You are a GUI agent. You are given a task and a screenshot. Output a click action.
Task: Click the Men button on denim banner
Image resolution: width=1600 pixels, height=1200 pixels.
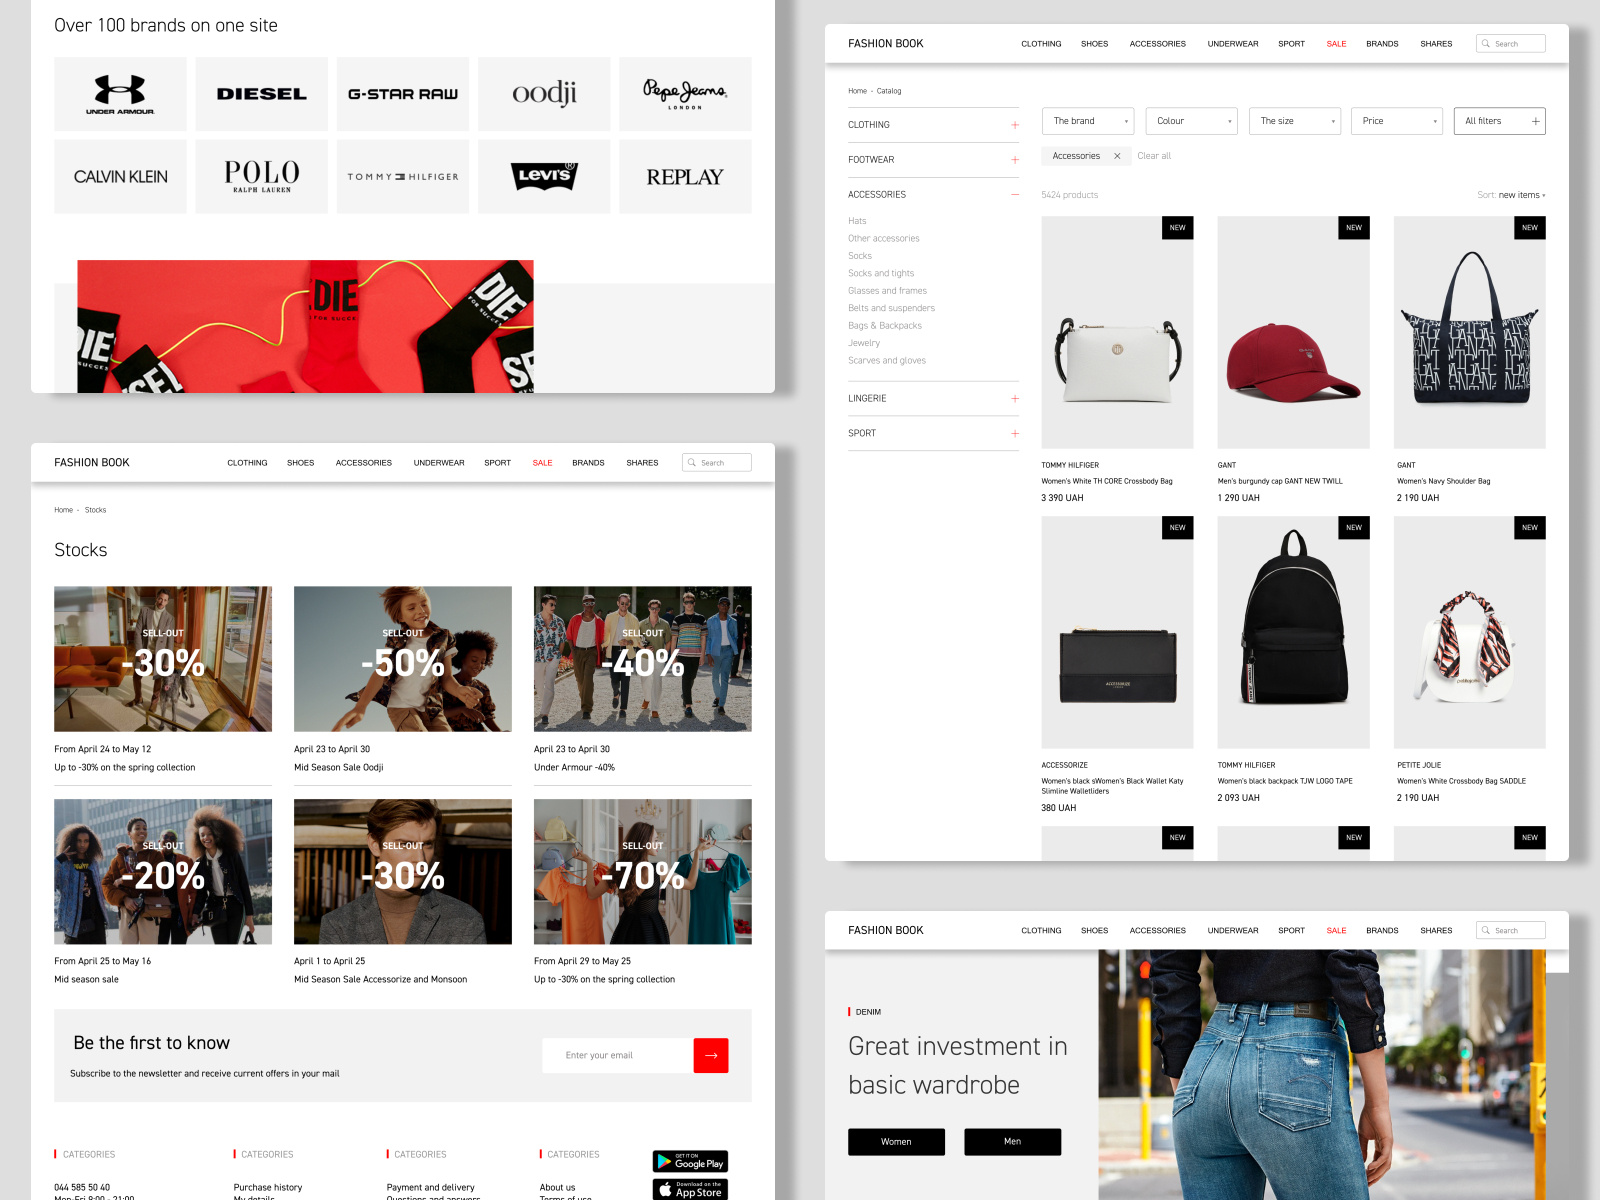point(1012,1142)
